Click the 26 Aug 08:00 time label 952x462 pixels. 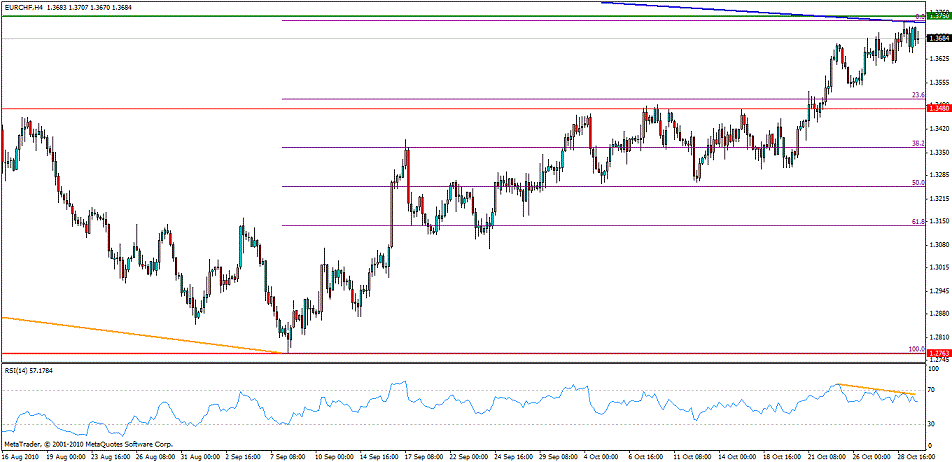154,455
